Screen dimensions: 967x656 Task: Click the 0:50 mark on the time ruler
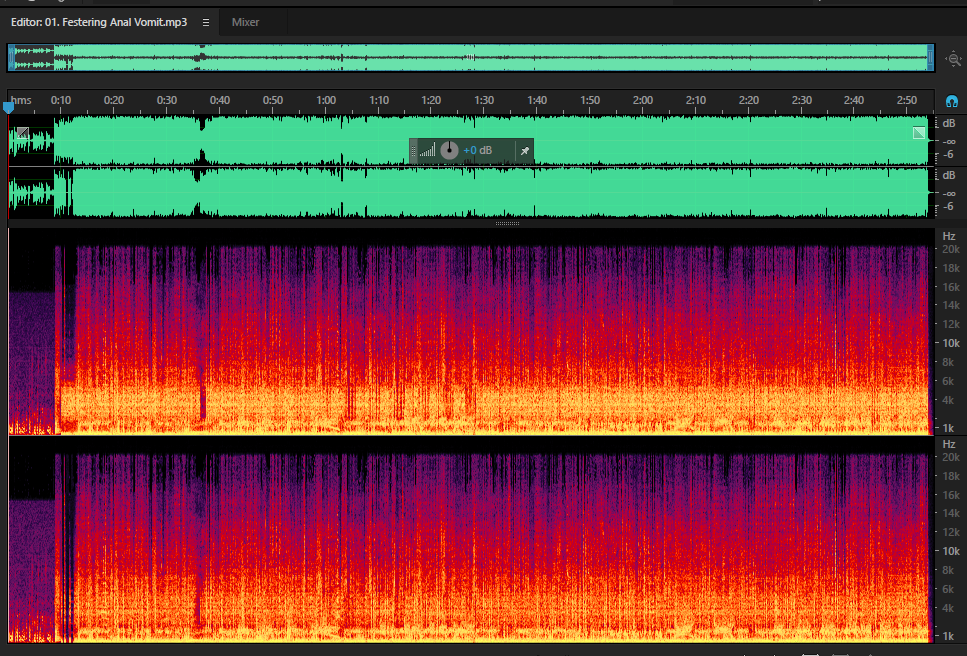pos(273,100)
